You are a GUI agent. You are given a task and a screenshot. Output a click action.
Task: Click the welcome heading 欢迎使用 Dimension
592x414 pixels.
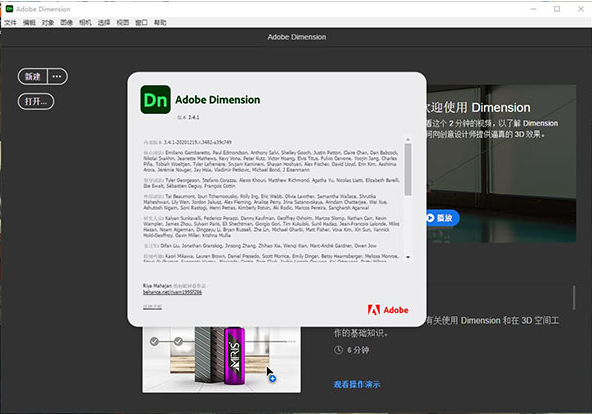pyautogui.click(x=478, y=108)
